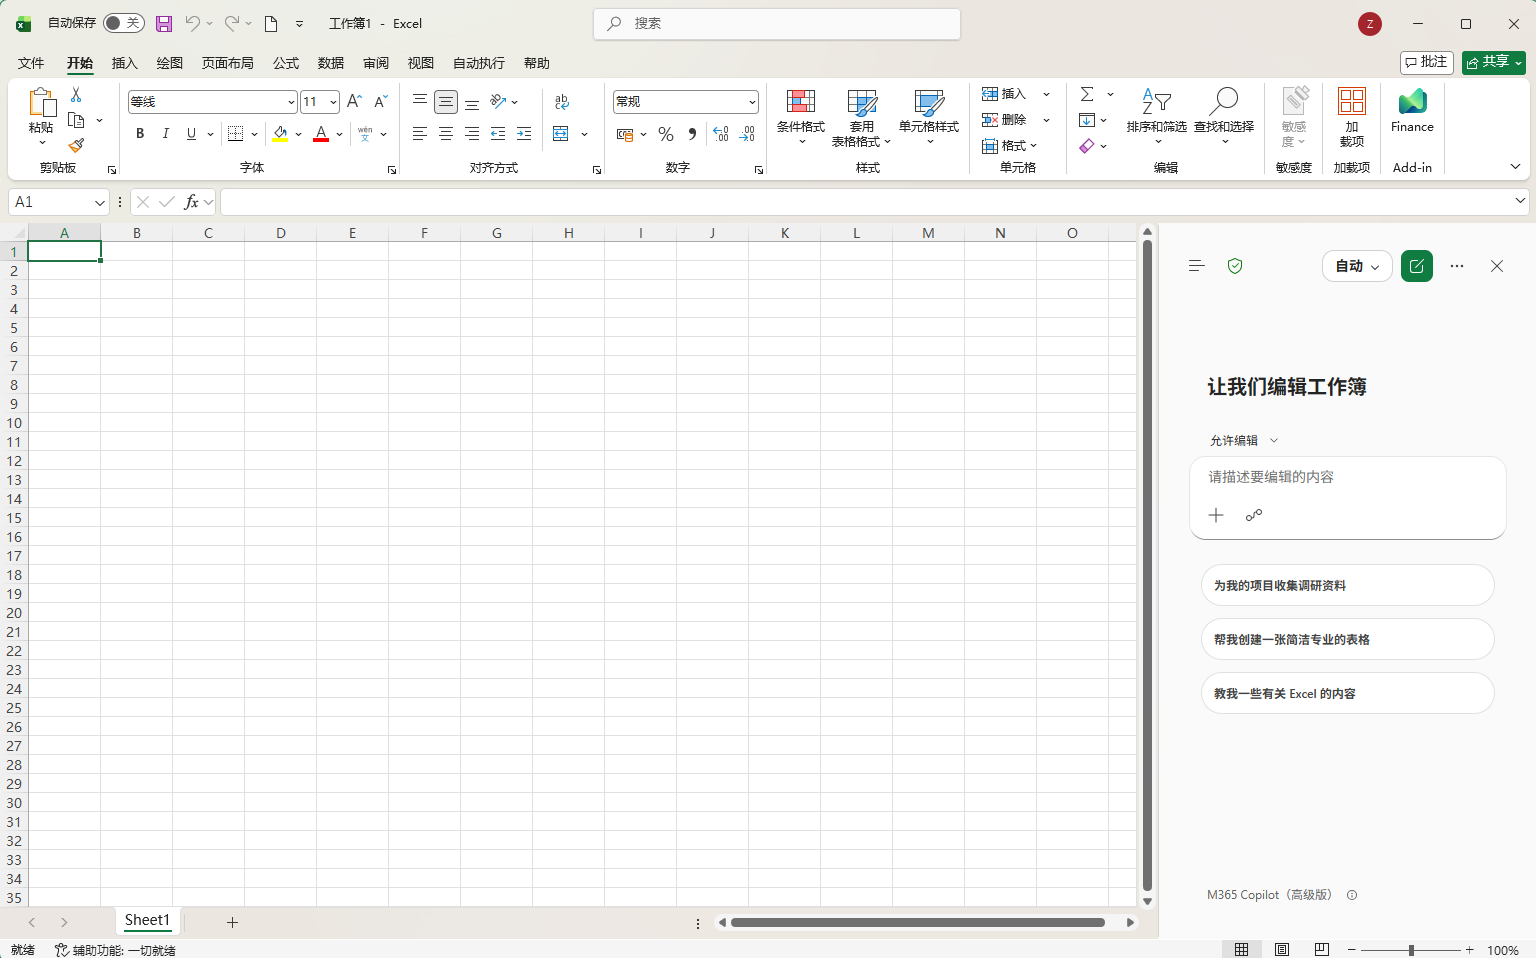This screenshot has height=958, width=1536.
Task: Open the 插入 ribbon tab
Action: pyautogui.click(x=124, y=63)
